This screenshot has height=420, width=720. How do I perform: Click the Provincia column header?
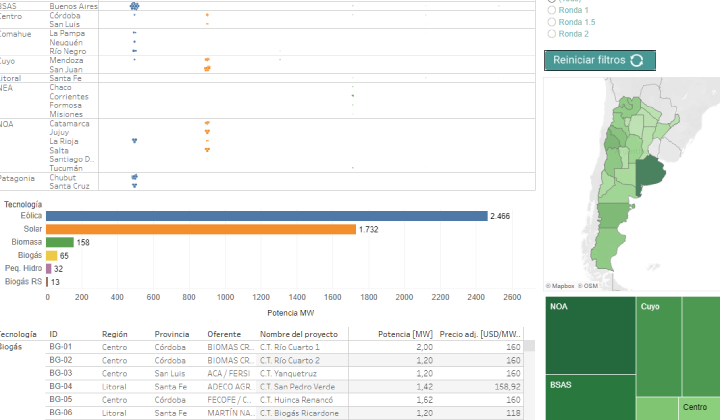(x=172, y=334)
